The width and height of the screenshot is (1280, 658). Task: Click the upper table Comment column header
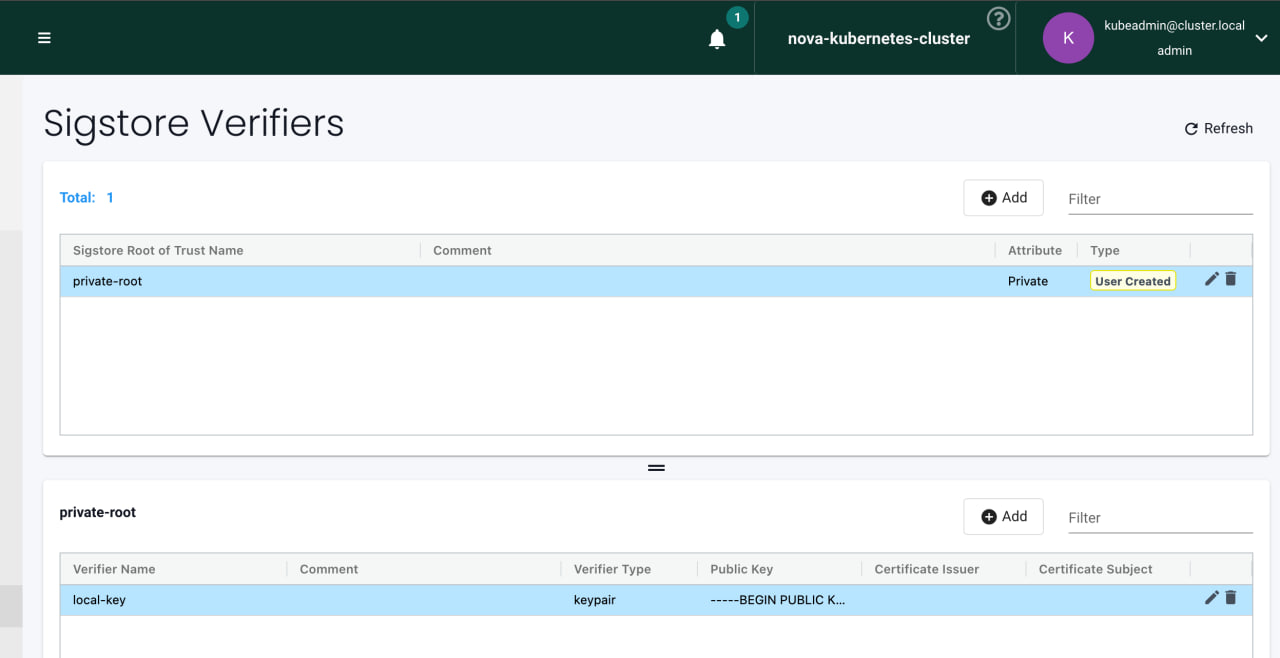pos(462,250)
